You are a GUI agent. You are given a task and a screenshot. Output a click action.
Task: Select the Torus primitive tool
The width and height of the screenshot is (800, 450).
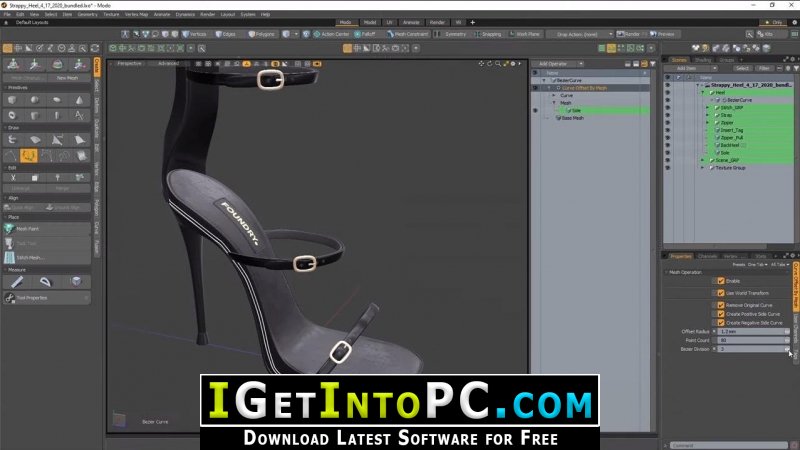12,115
